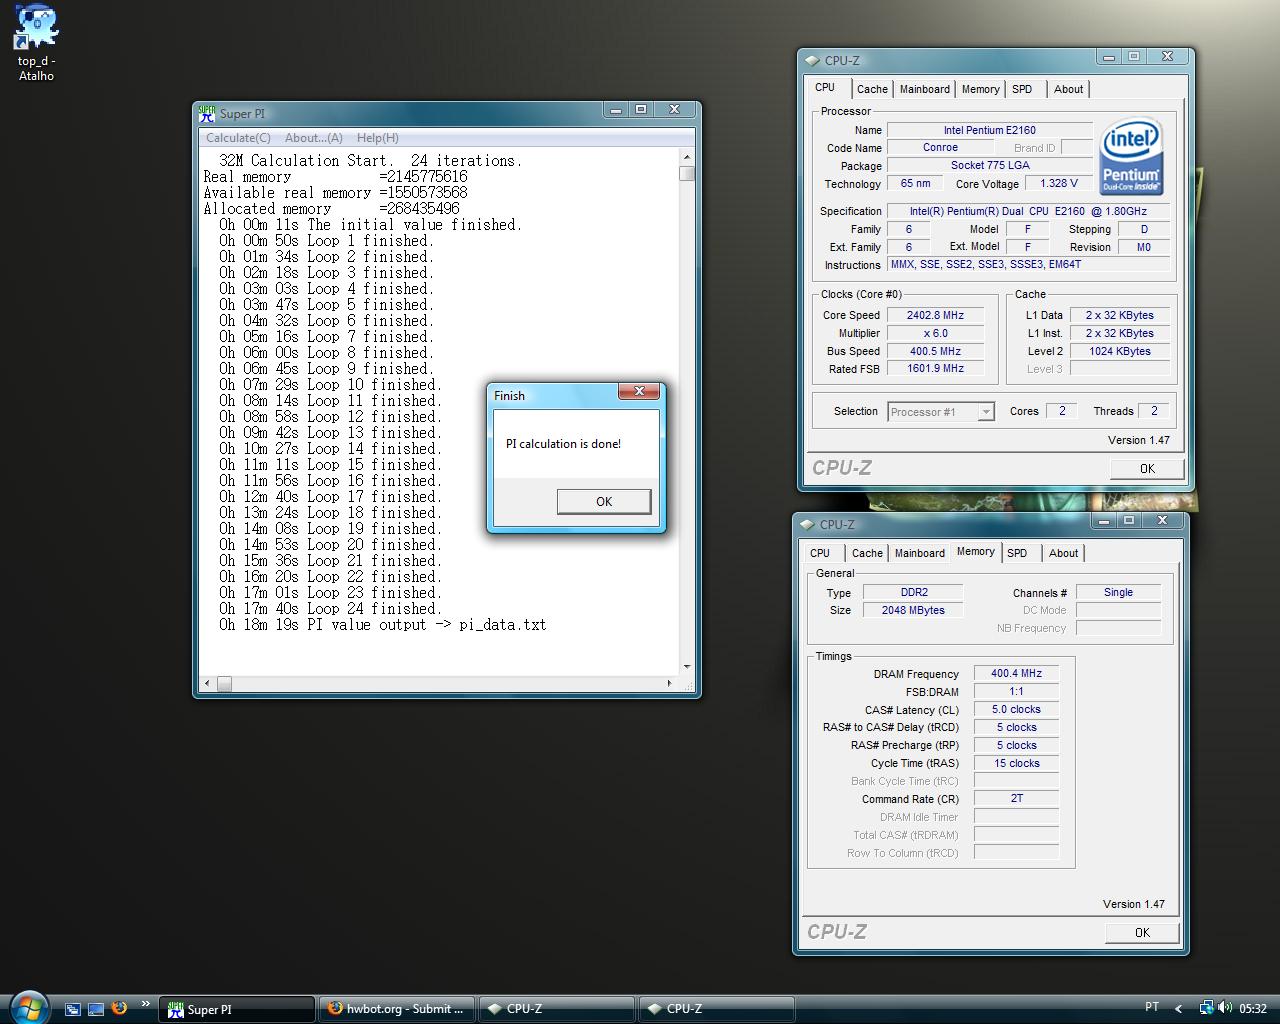Select the Mainboard tab in upper CPU-Z

[x=925, y=89]
